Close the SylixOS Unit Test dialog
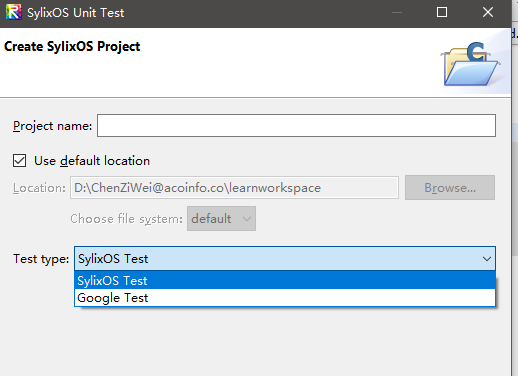Screen dimensions: 518x376 point(488,12)
